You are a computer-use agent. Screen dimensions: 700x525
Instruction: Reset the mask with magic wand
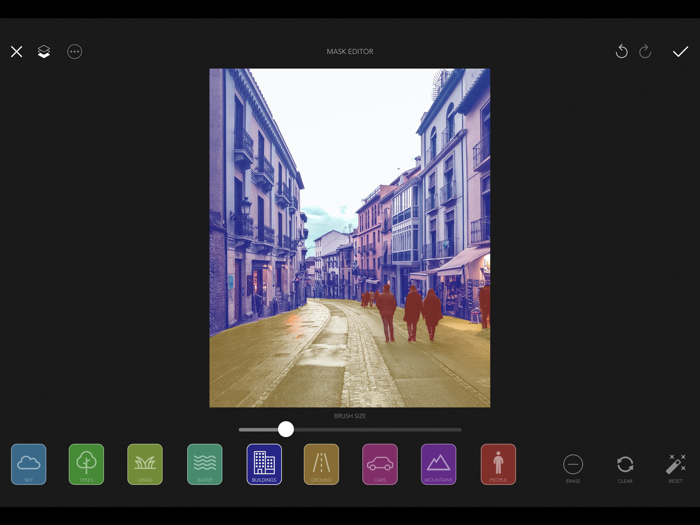point(675,468)
